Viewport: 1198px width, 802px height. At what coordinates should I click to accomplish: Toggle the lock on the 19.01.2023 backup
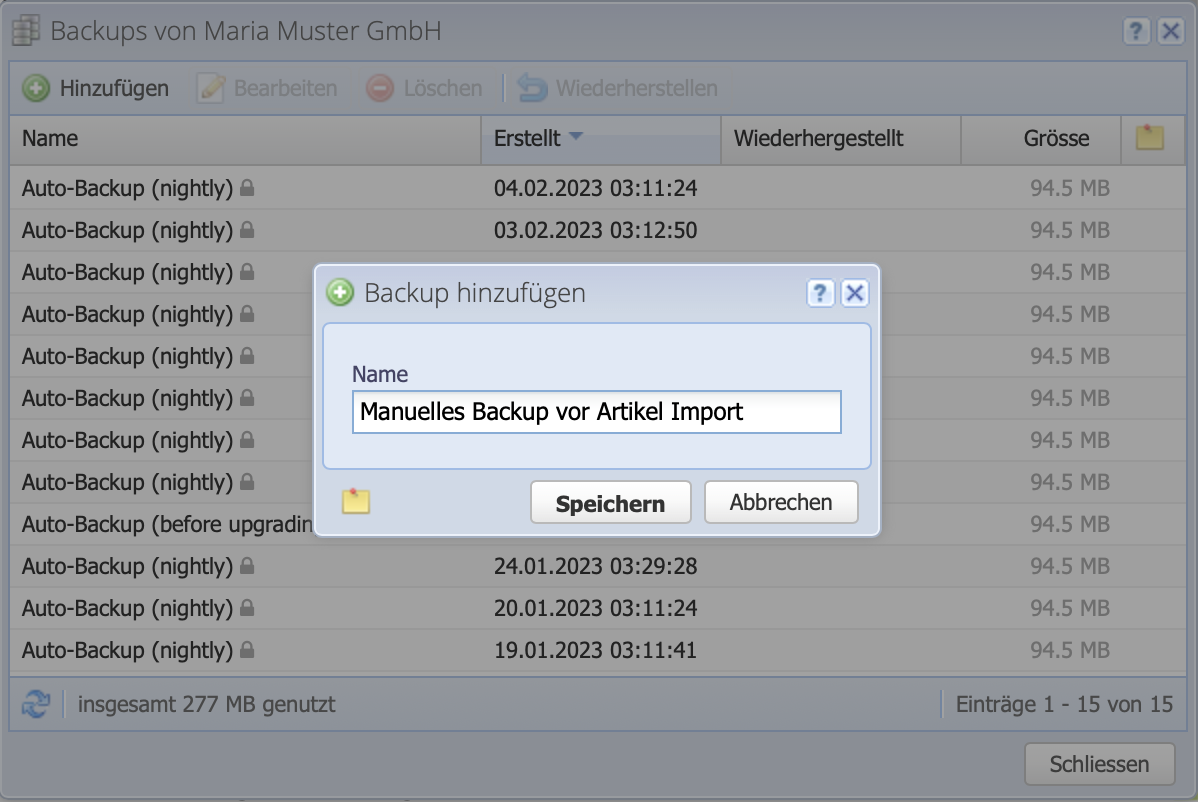click(245, 650)
